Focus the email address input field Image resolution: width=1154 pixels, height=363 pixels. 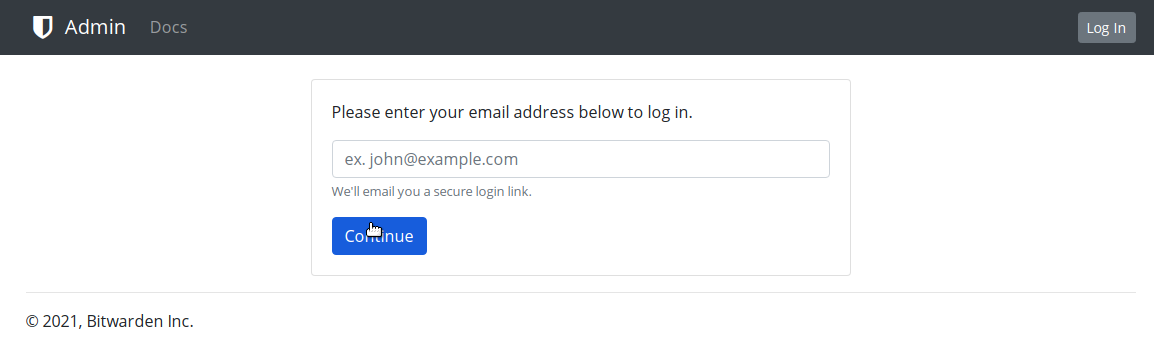click(581, 159)
